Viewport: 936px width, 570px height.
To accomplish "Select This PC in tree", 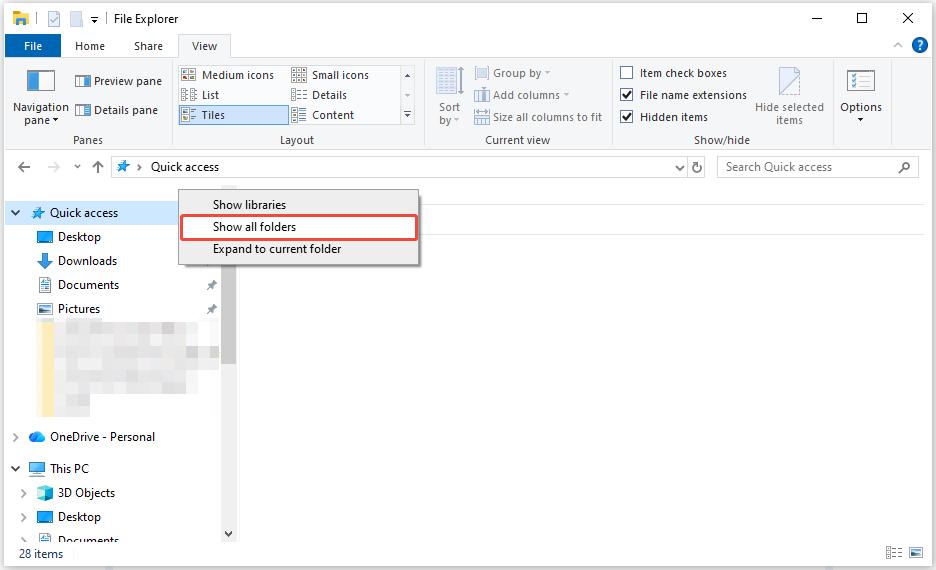I will [69, 469].
